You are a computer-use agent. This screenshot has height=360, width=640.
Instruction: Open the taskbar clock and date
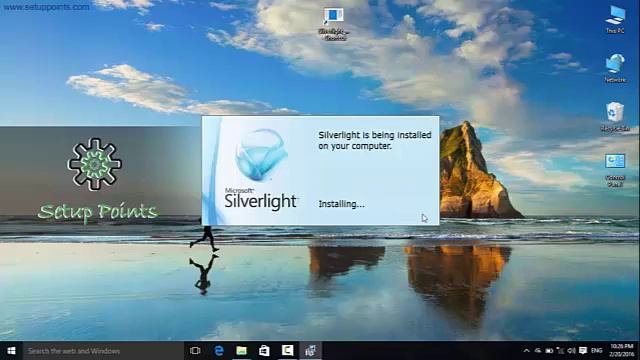[621, 351]
